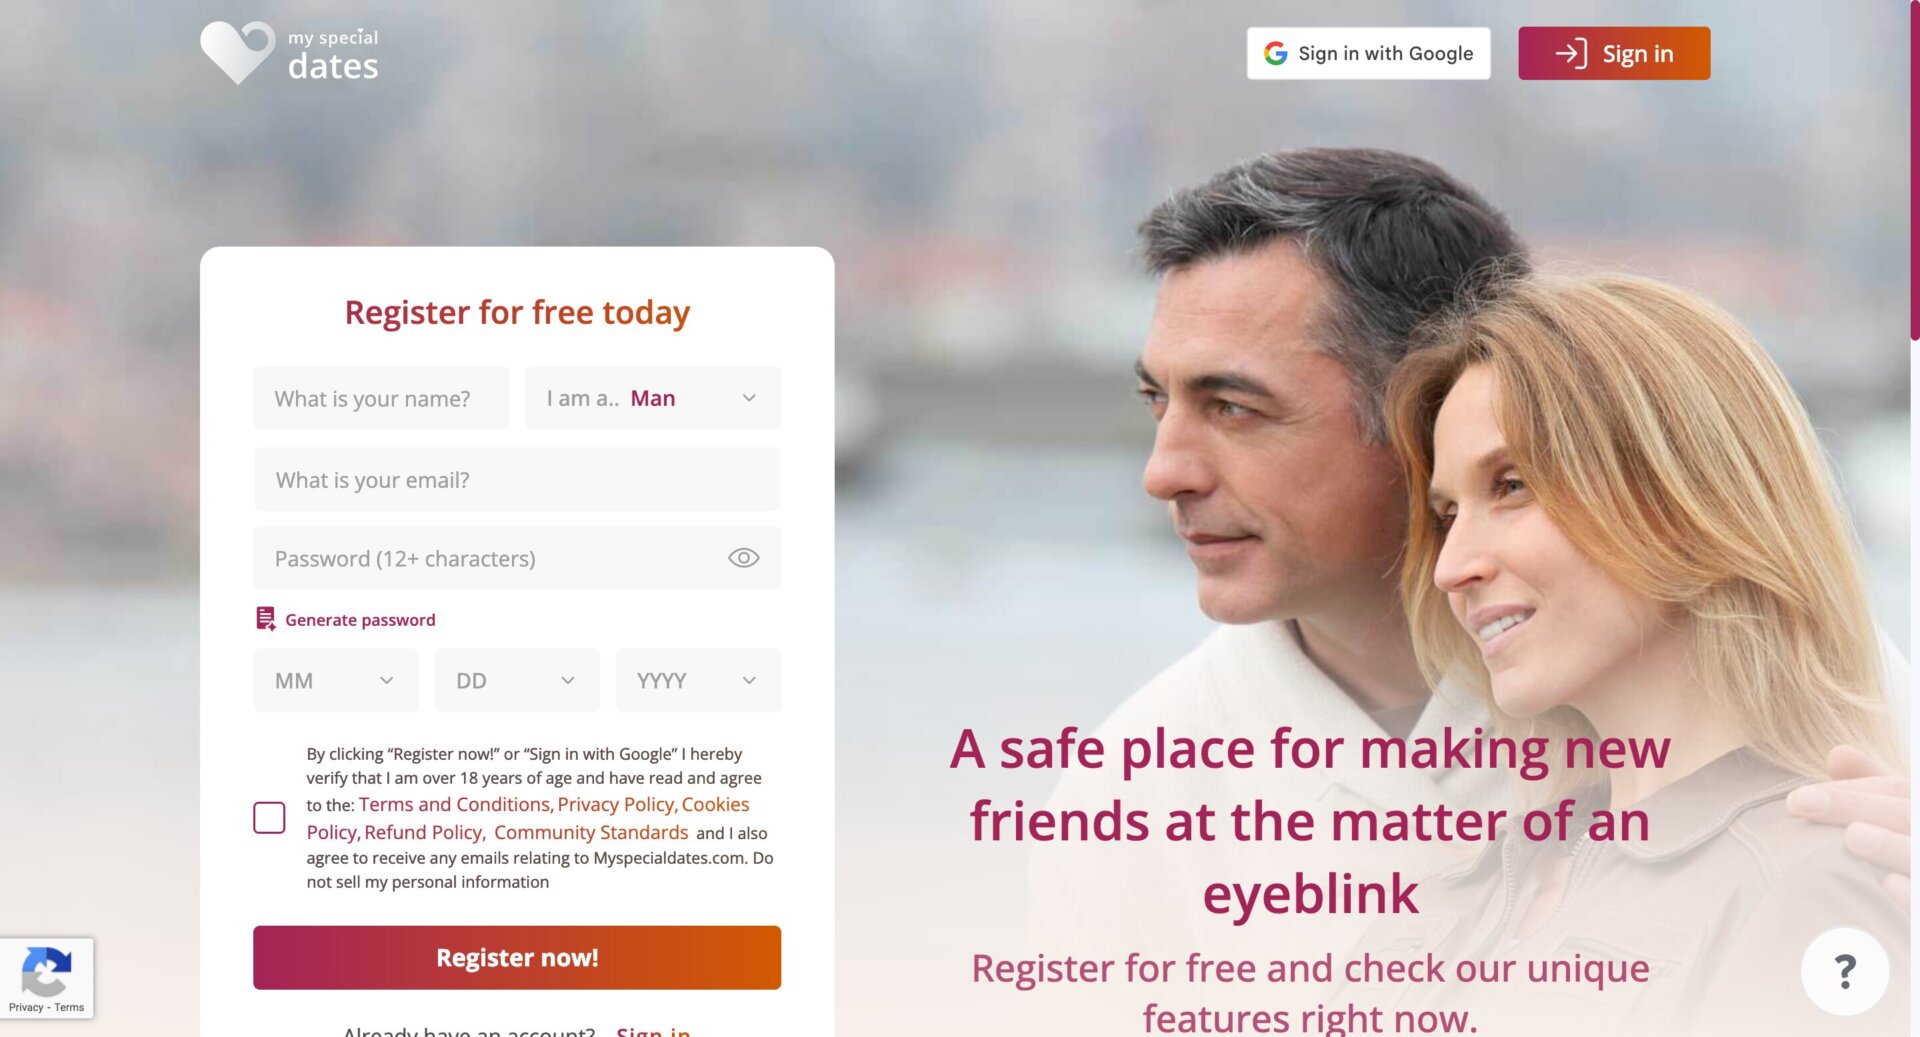Click the Register now! button
This screenshot has height=1037, width=1920.
pos(517,958)
